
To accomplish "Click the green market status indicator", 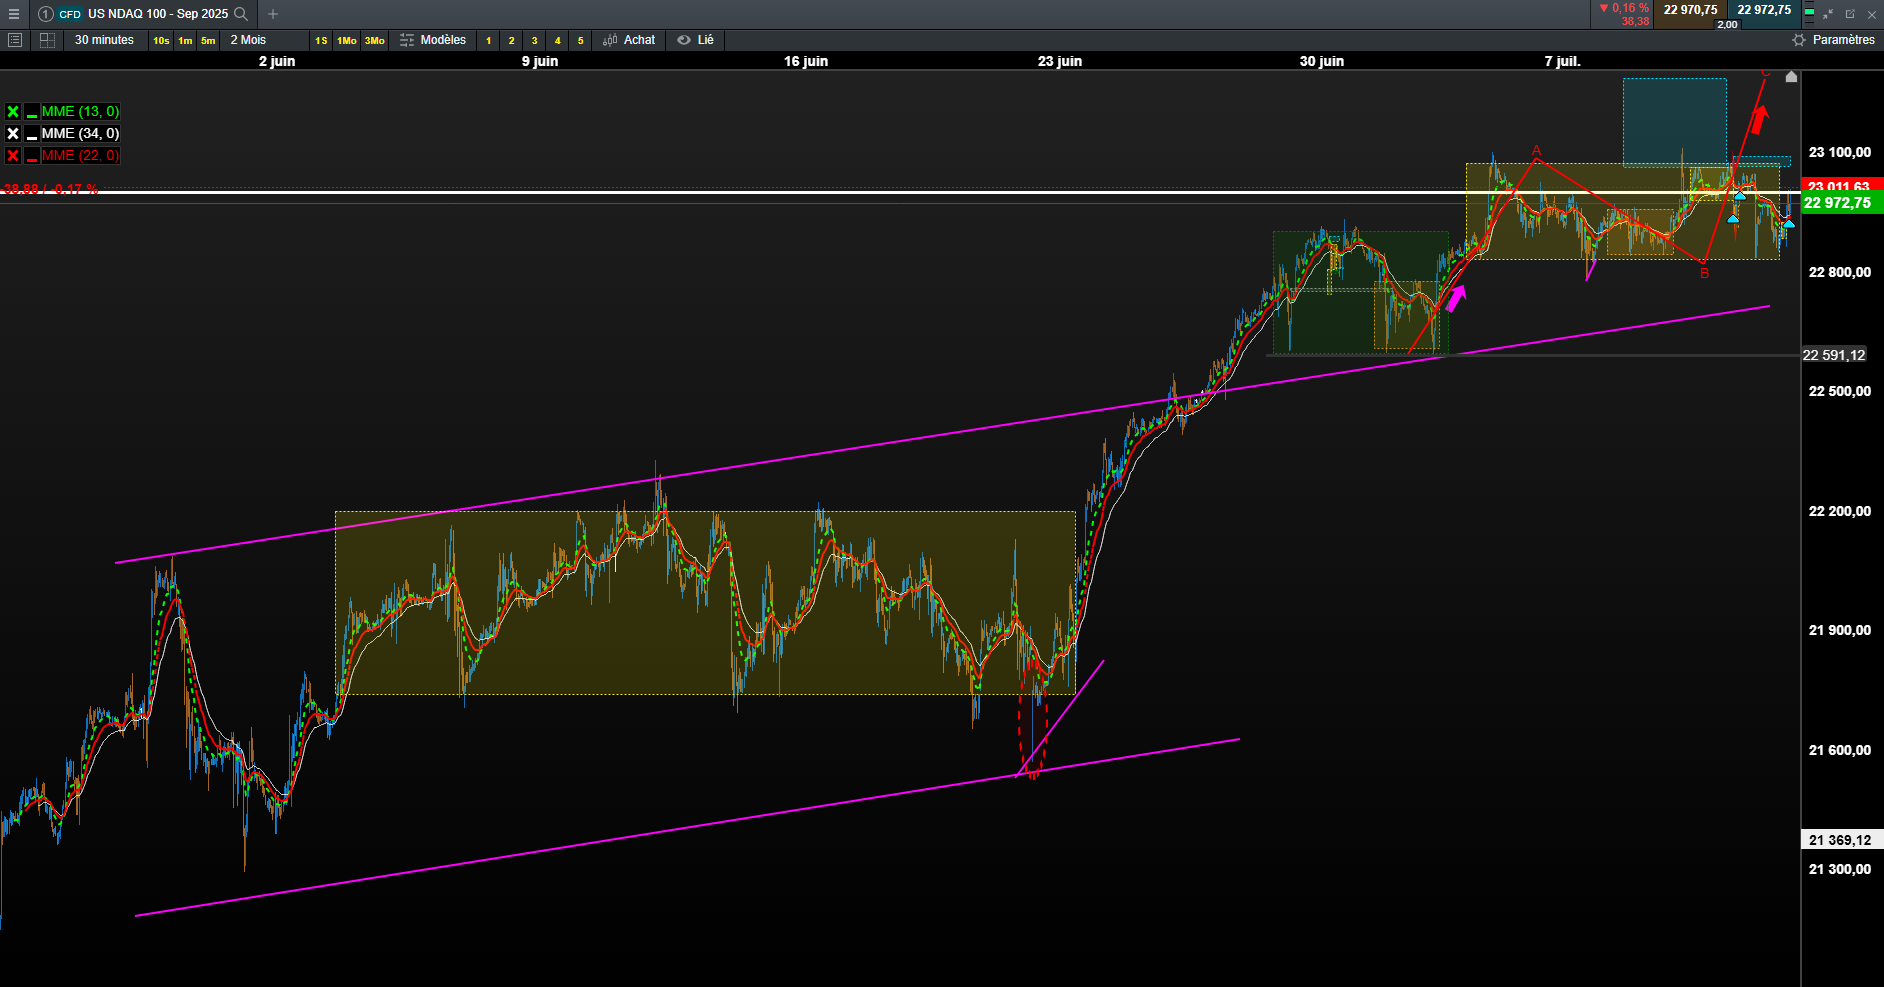I will [x=1808, y=13].
